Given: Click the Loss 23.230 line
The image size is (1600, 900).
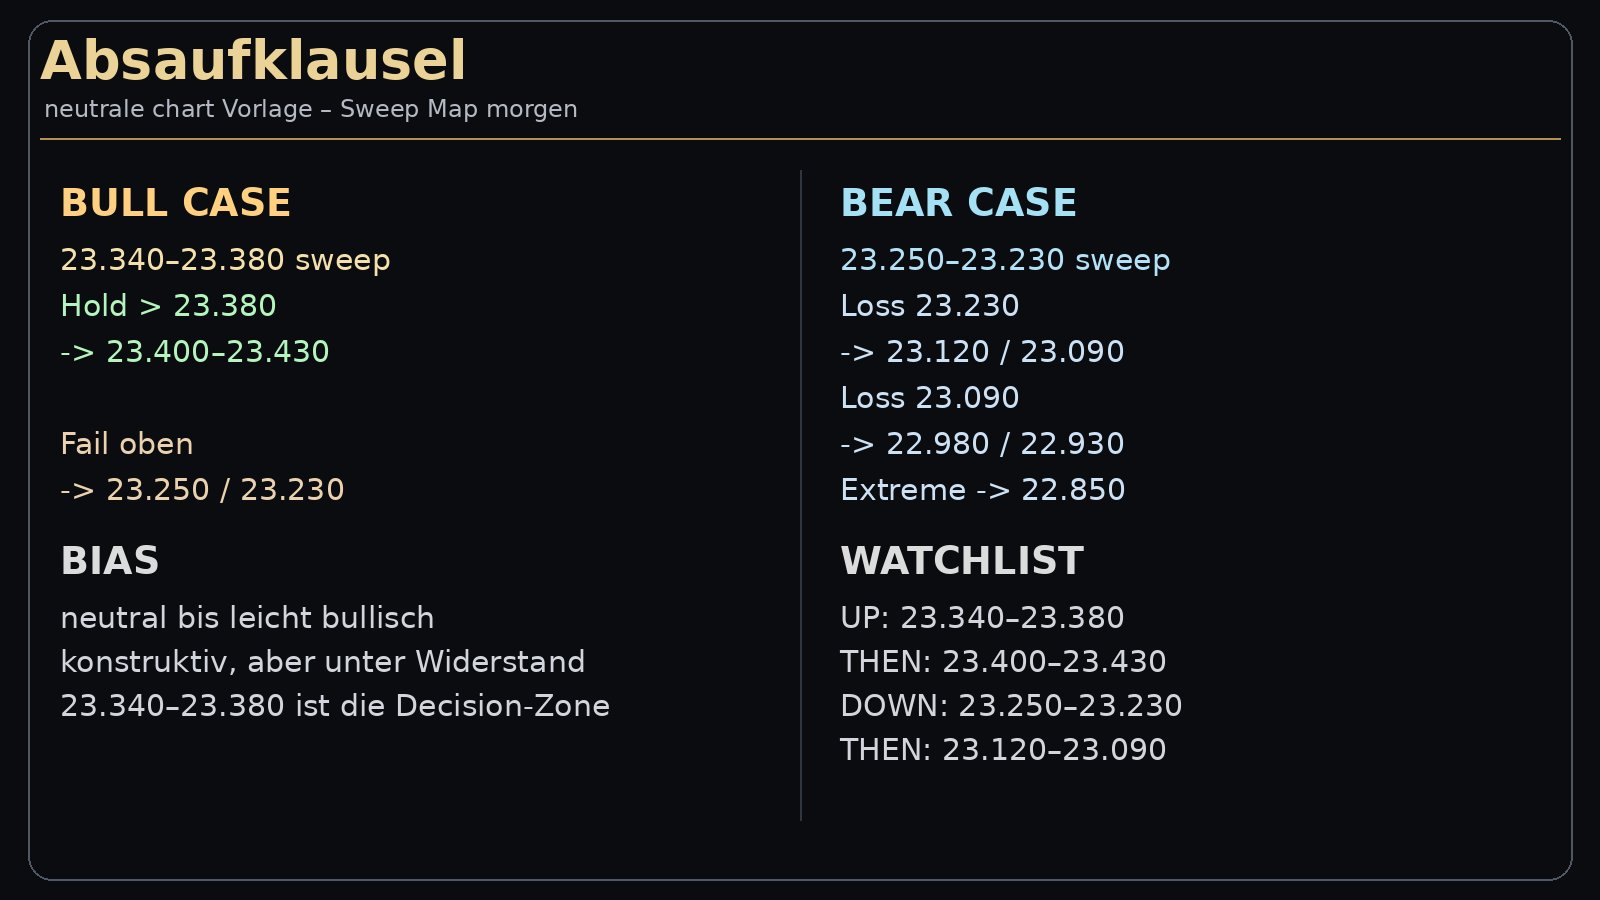Looking at the screenshot, I should 929,306.
